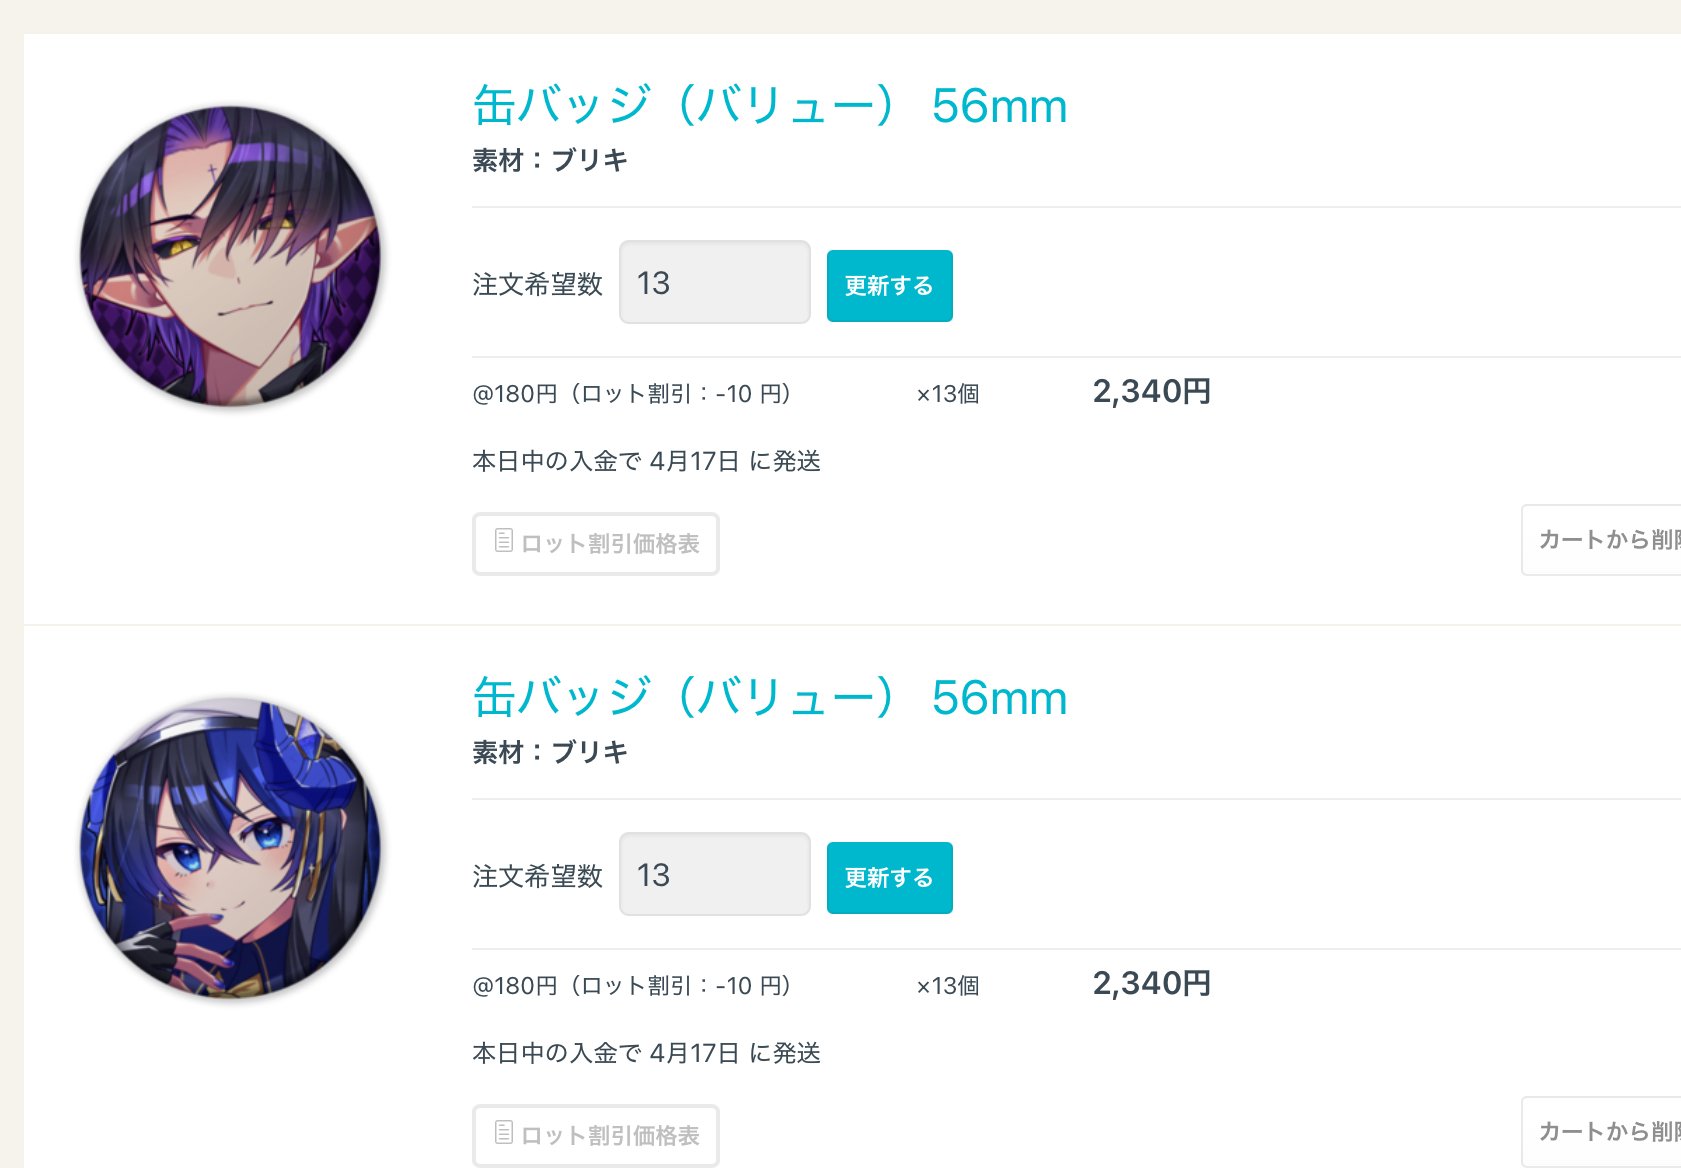Viewport: 1681px width, 1168px height.
Task: Select the first item's 2,340円 subtotal
Action: tap(1152, 391)
